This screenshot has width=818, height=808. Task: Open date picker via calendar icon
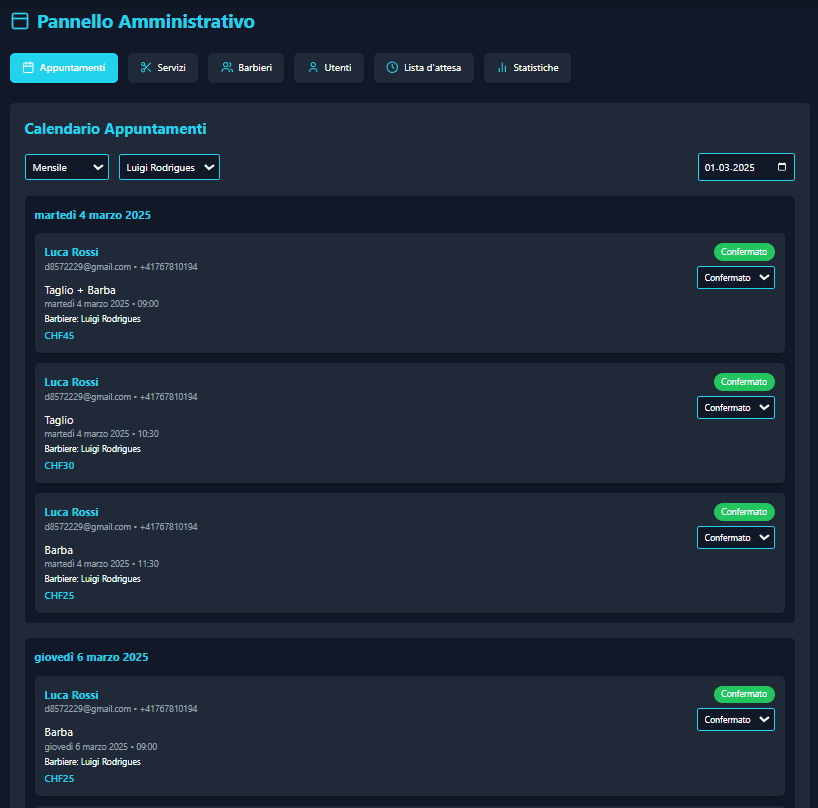781,167
